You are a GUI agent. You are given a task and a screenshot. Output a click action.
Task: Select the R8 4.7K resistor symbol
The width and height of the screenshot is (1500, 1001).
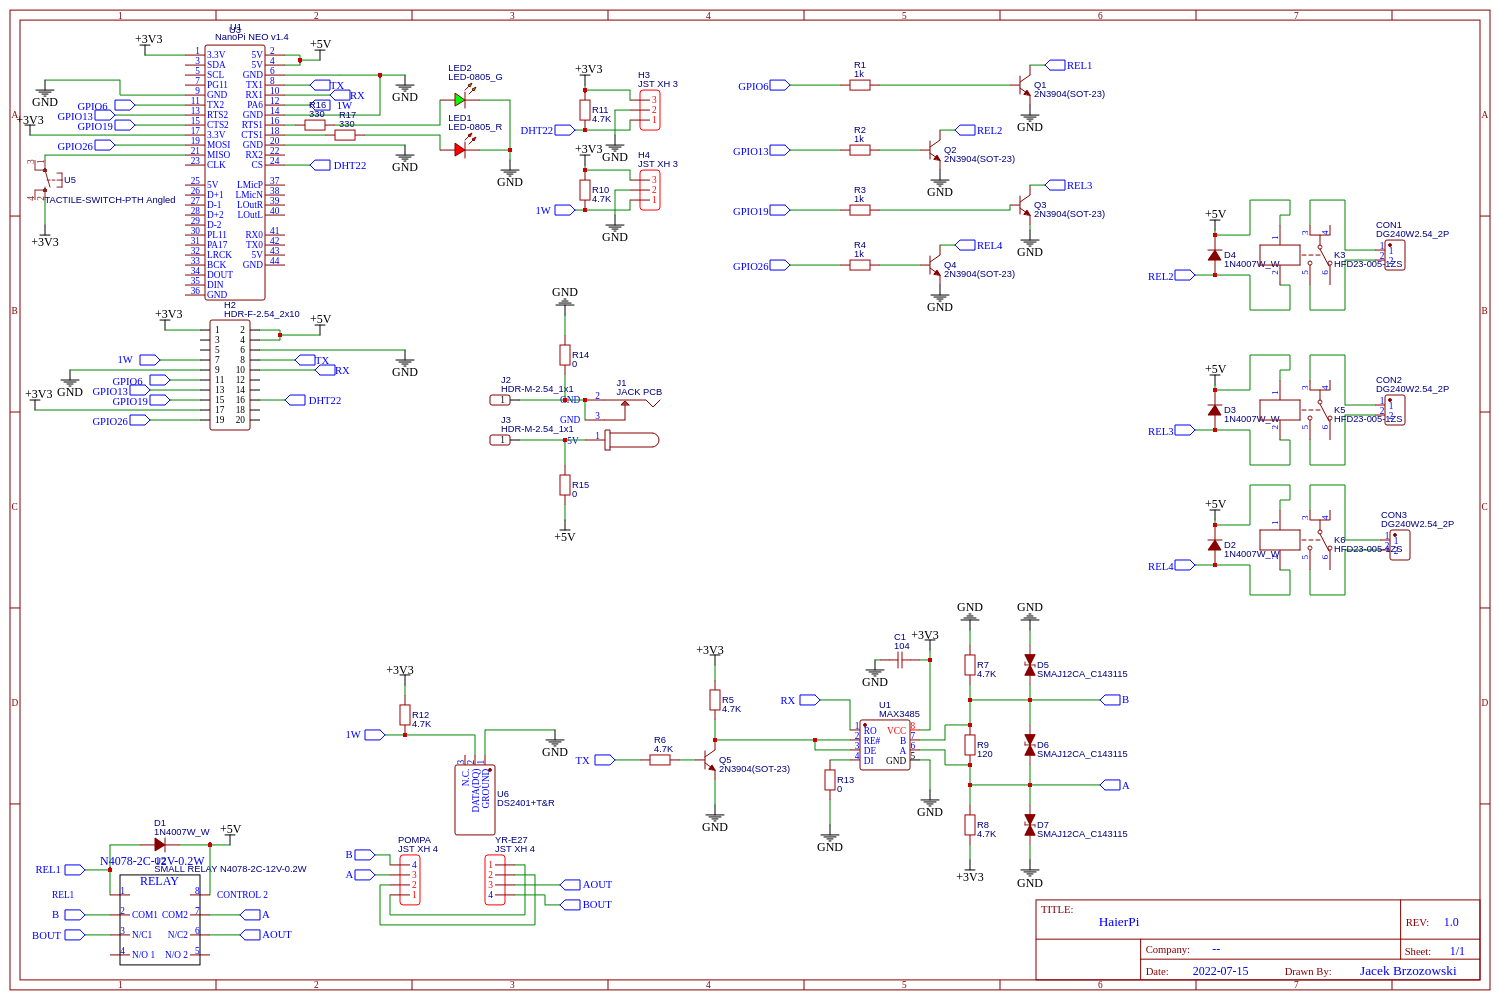970,825
